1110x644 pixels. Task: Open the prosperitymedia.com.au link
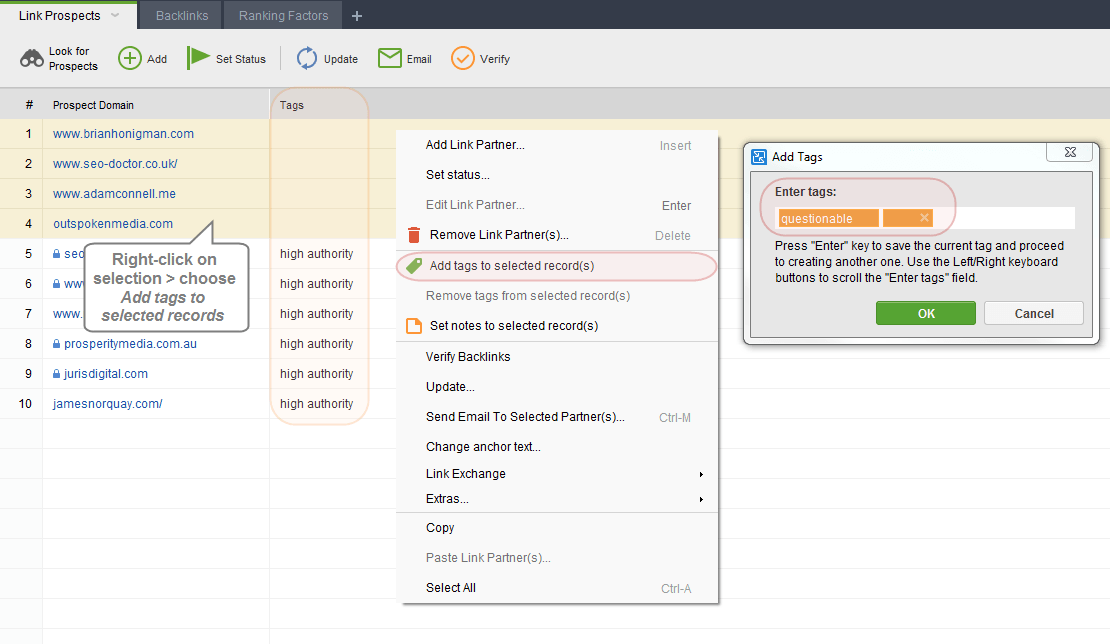pos(131,344)
